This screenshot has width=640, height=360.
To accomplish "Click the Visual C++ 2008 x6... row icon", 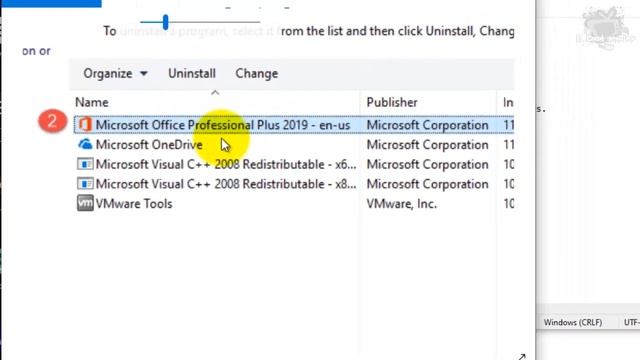I will [85, 164].
